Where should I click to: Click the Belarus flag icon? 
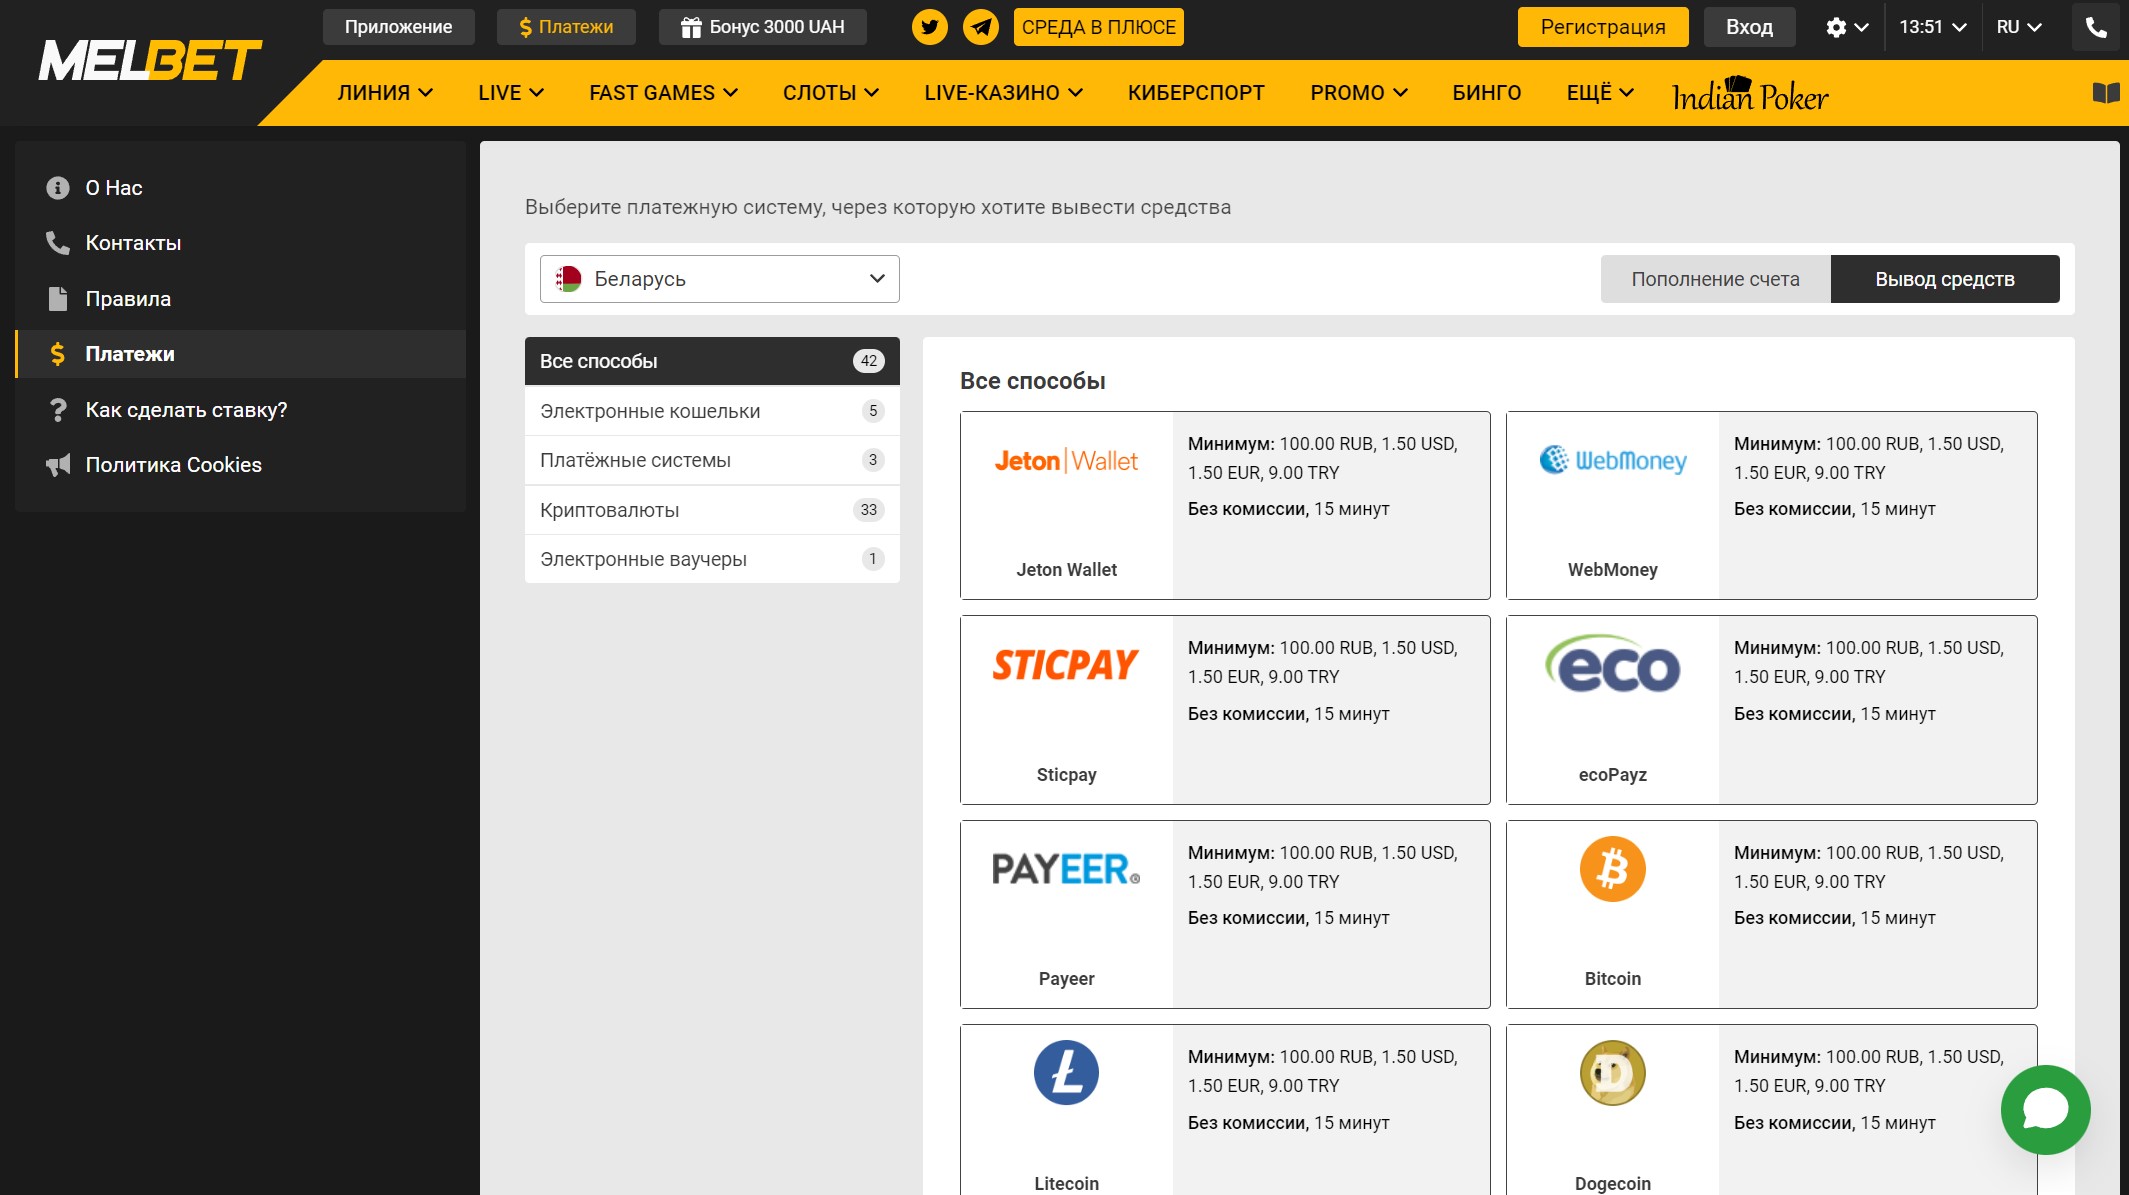coord(569,279)
